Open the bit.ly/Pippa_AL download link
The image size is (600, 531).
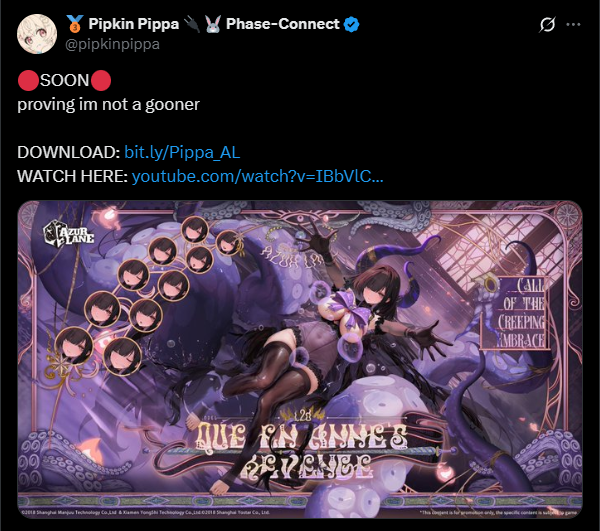pos(182,152)
